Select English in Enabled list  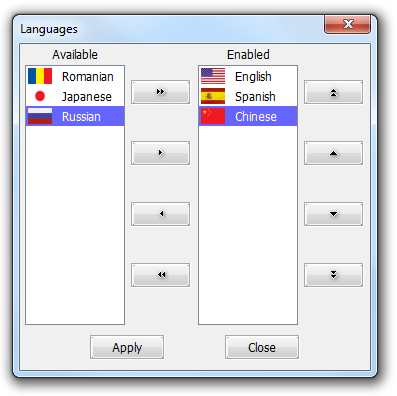[248, 76]
